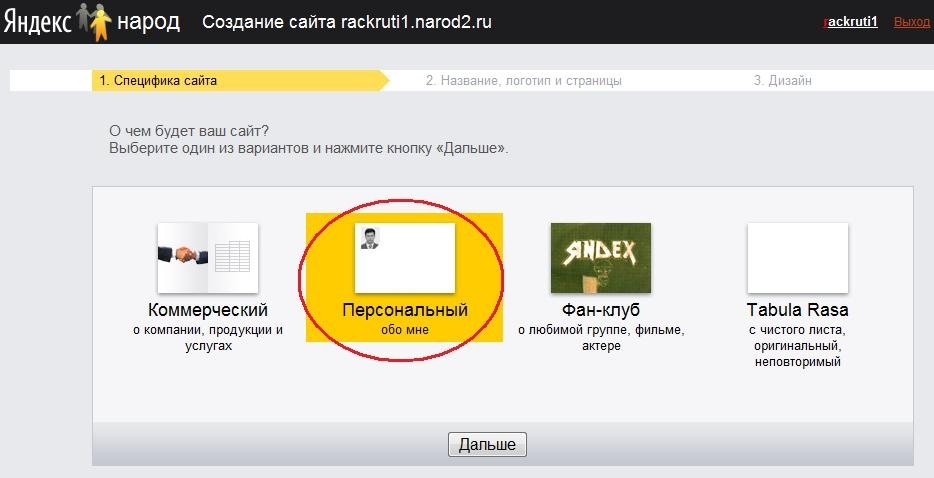
Task: Open the rackruti1 account link
Action: (851, 22)
